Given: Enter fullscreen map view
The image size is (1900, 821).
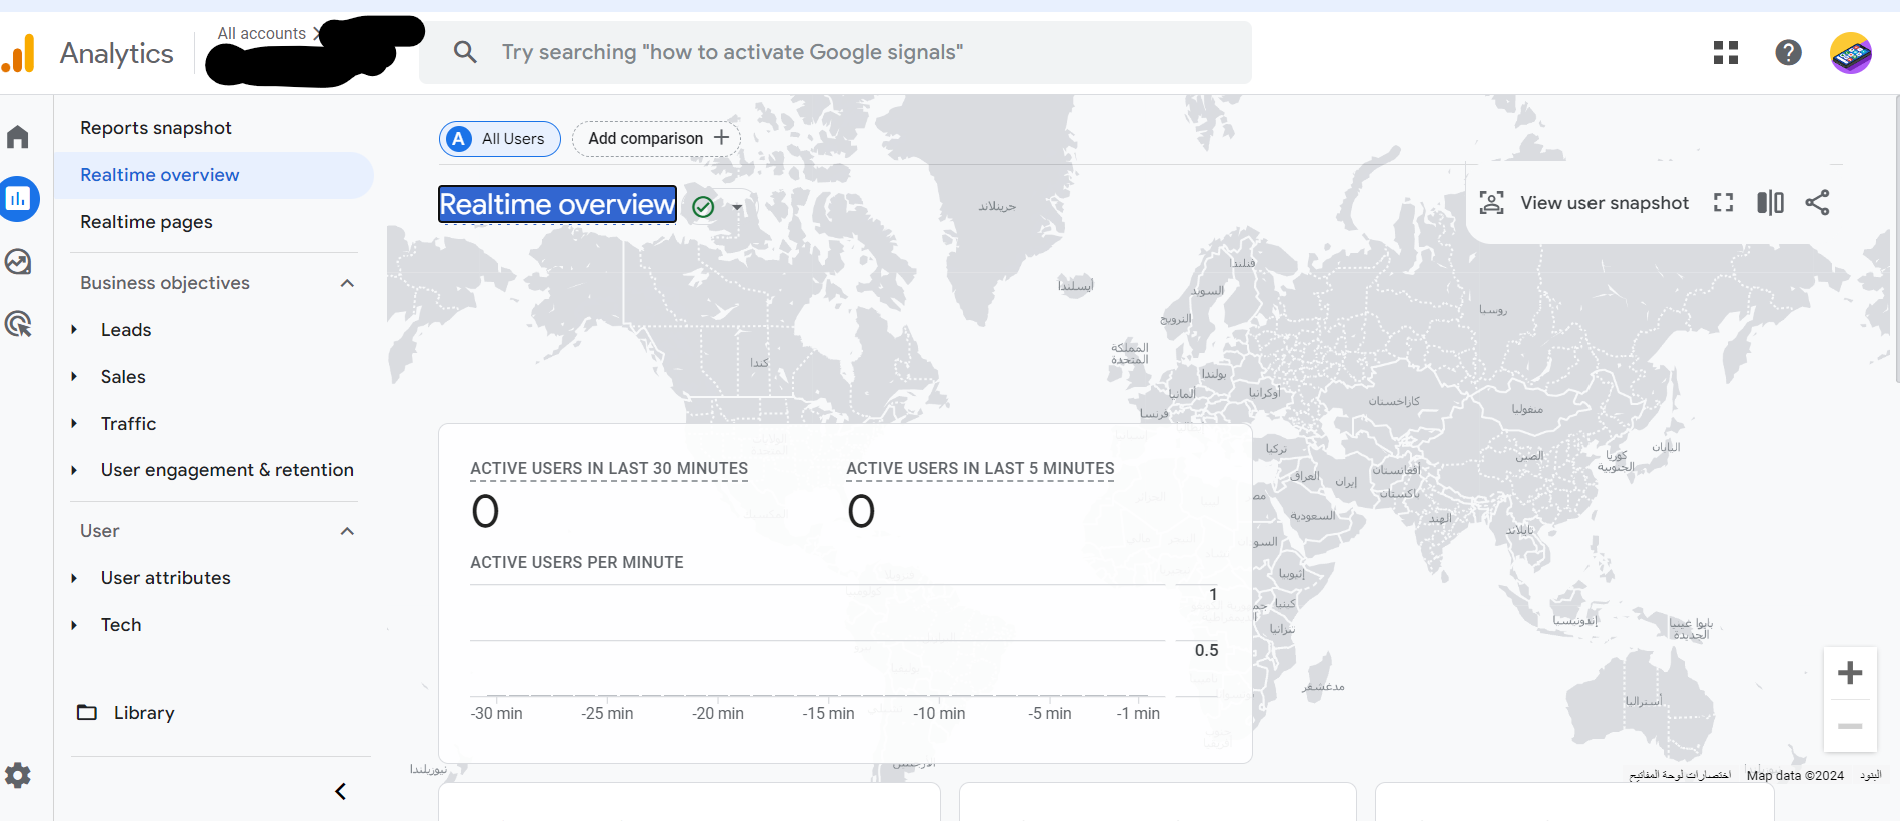Looking at the screenshot, I should (x=1723, y=203).
